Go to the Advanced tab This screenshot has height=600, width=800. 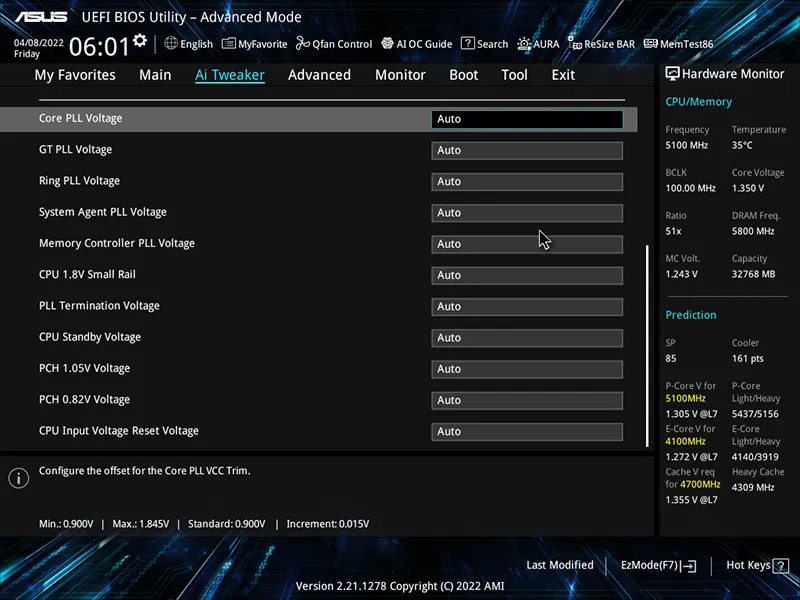(319, 74)
